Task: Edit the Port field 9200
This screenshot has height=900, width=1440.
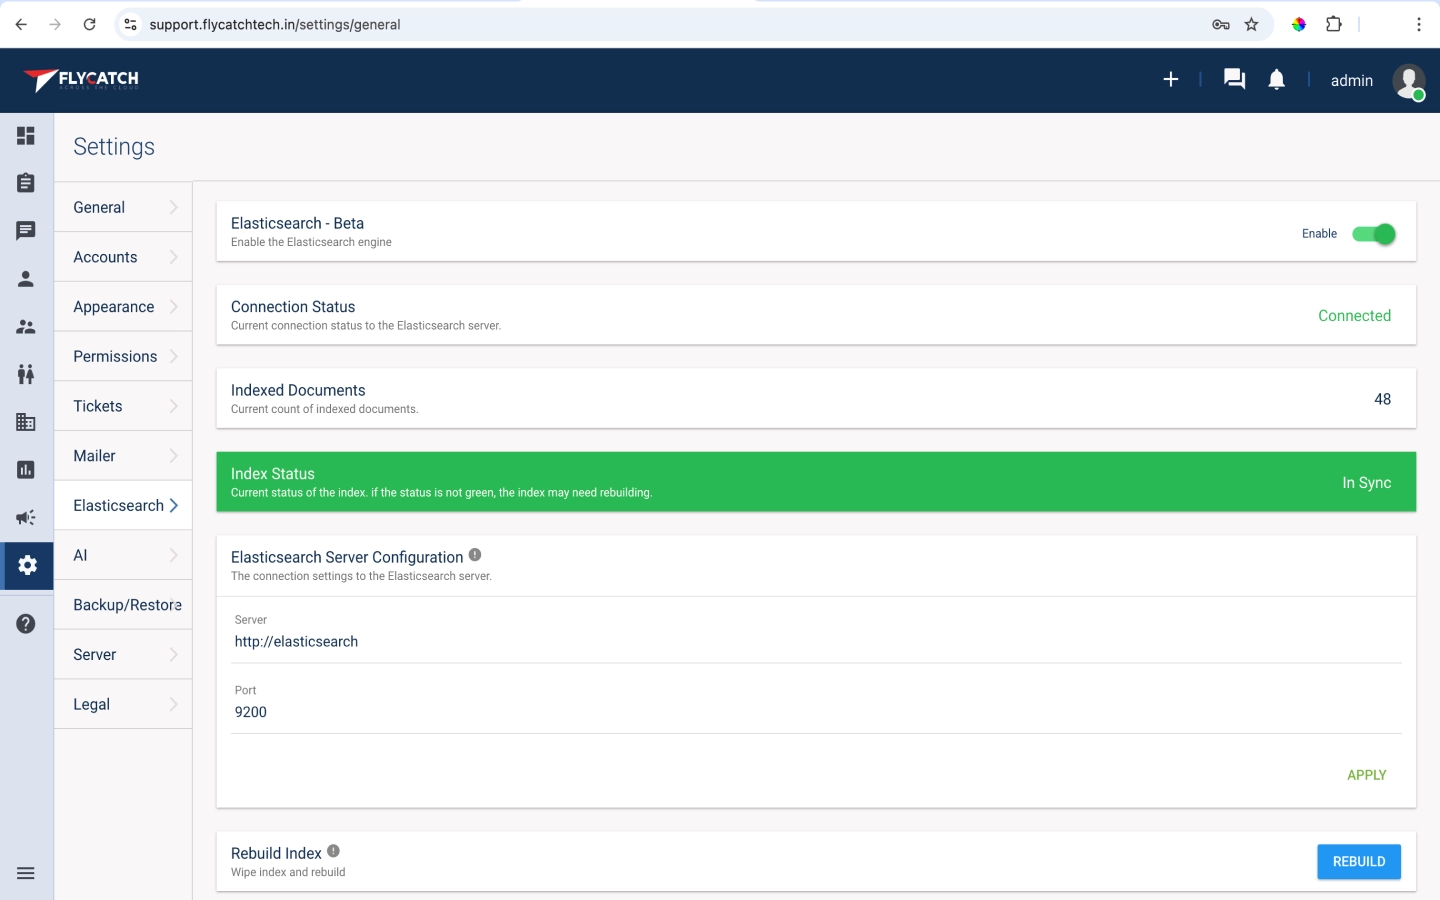Action: [816, 712]
